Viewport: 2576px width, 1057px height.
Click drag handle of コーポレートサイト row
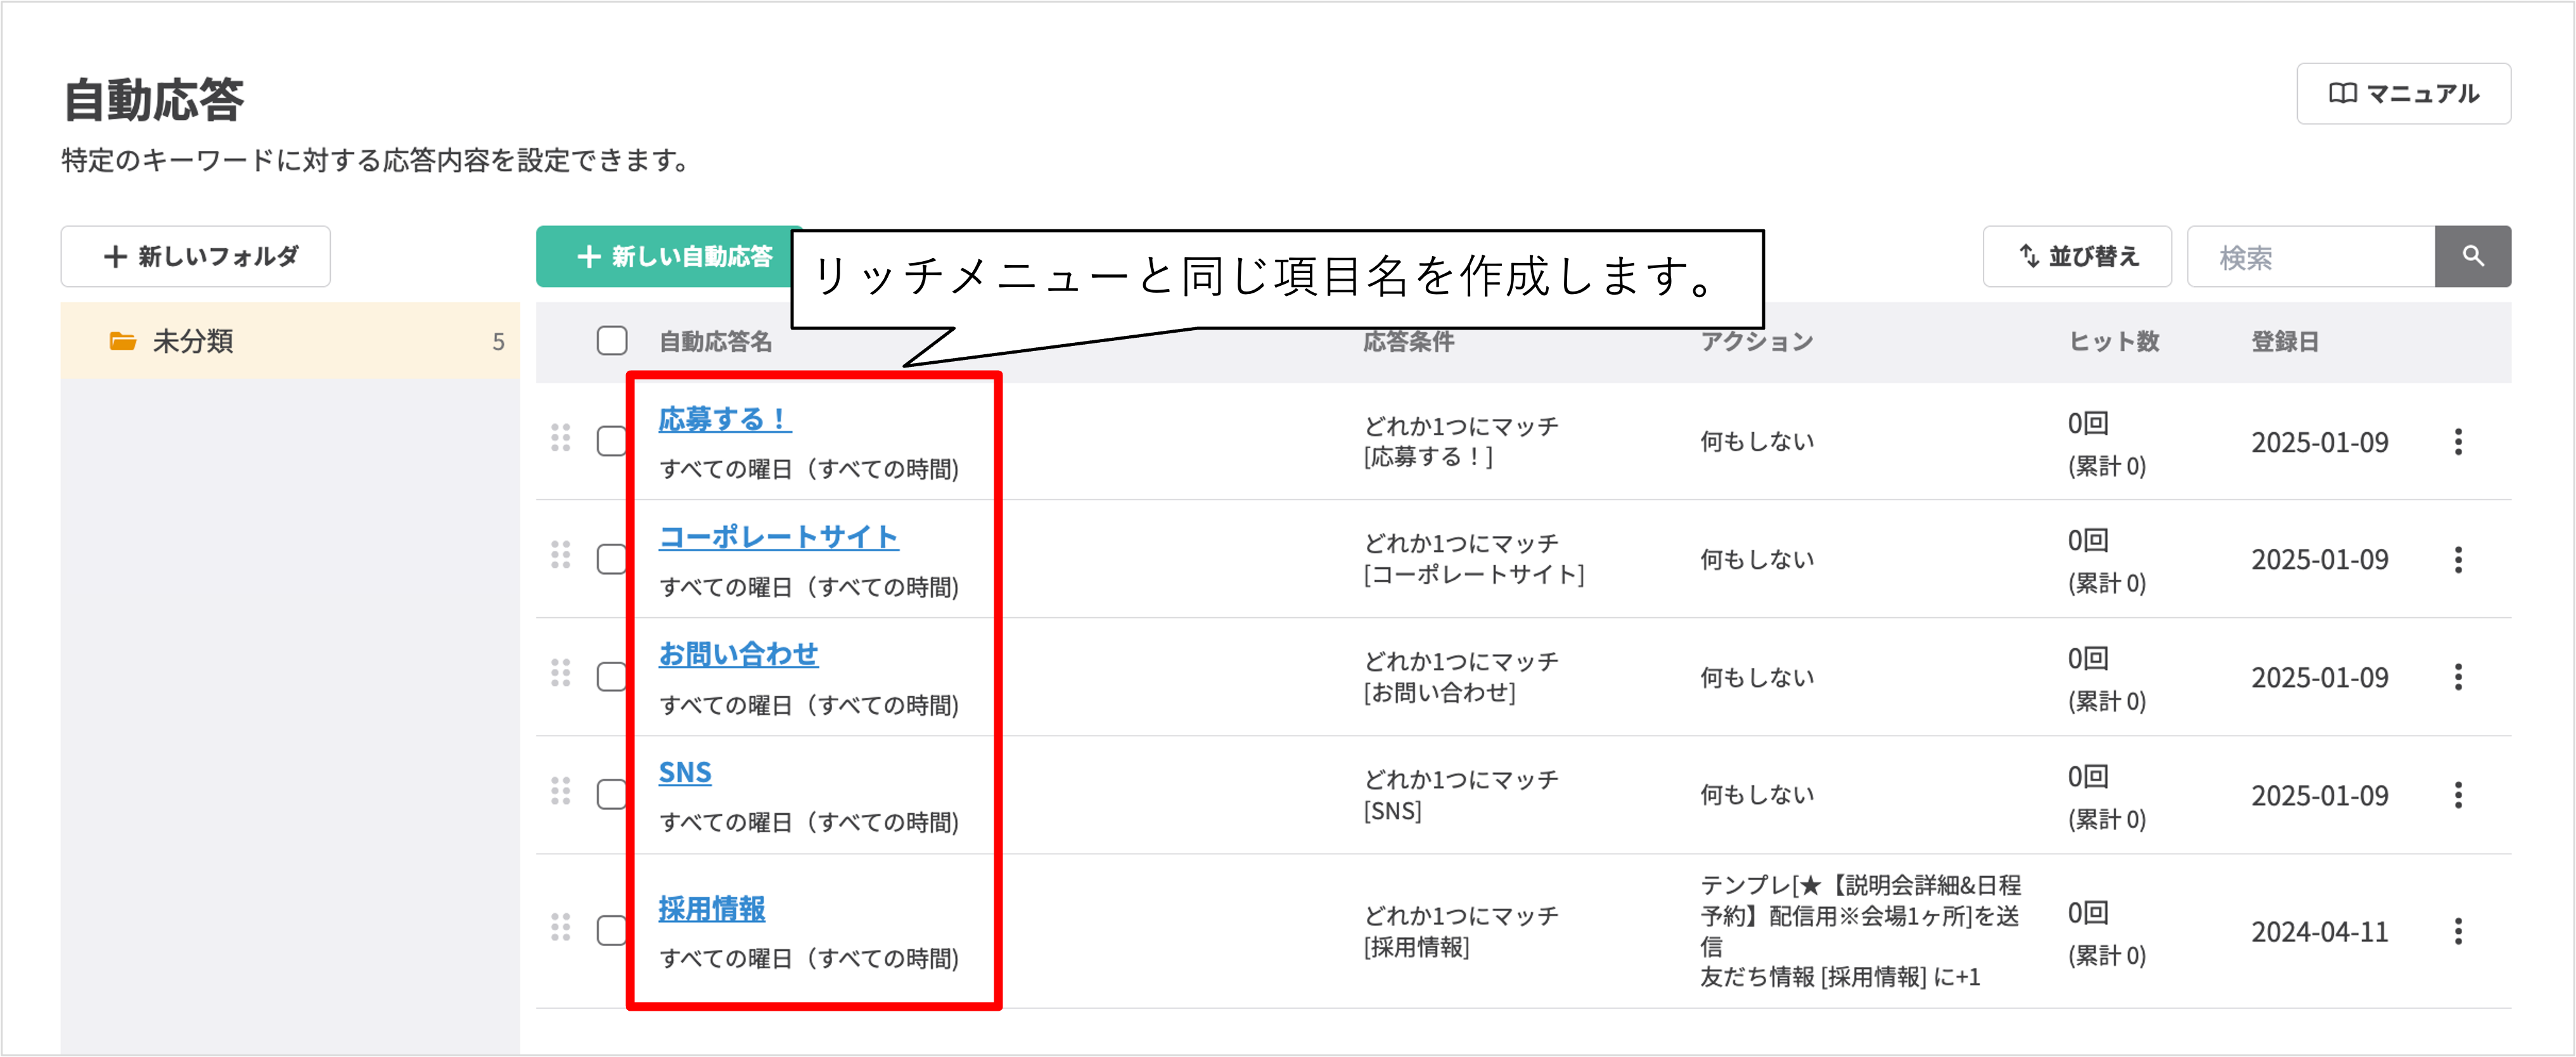pos(561,555)
